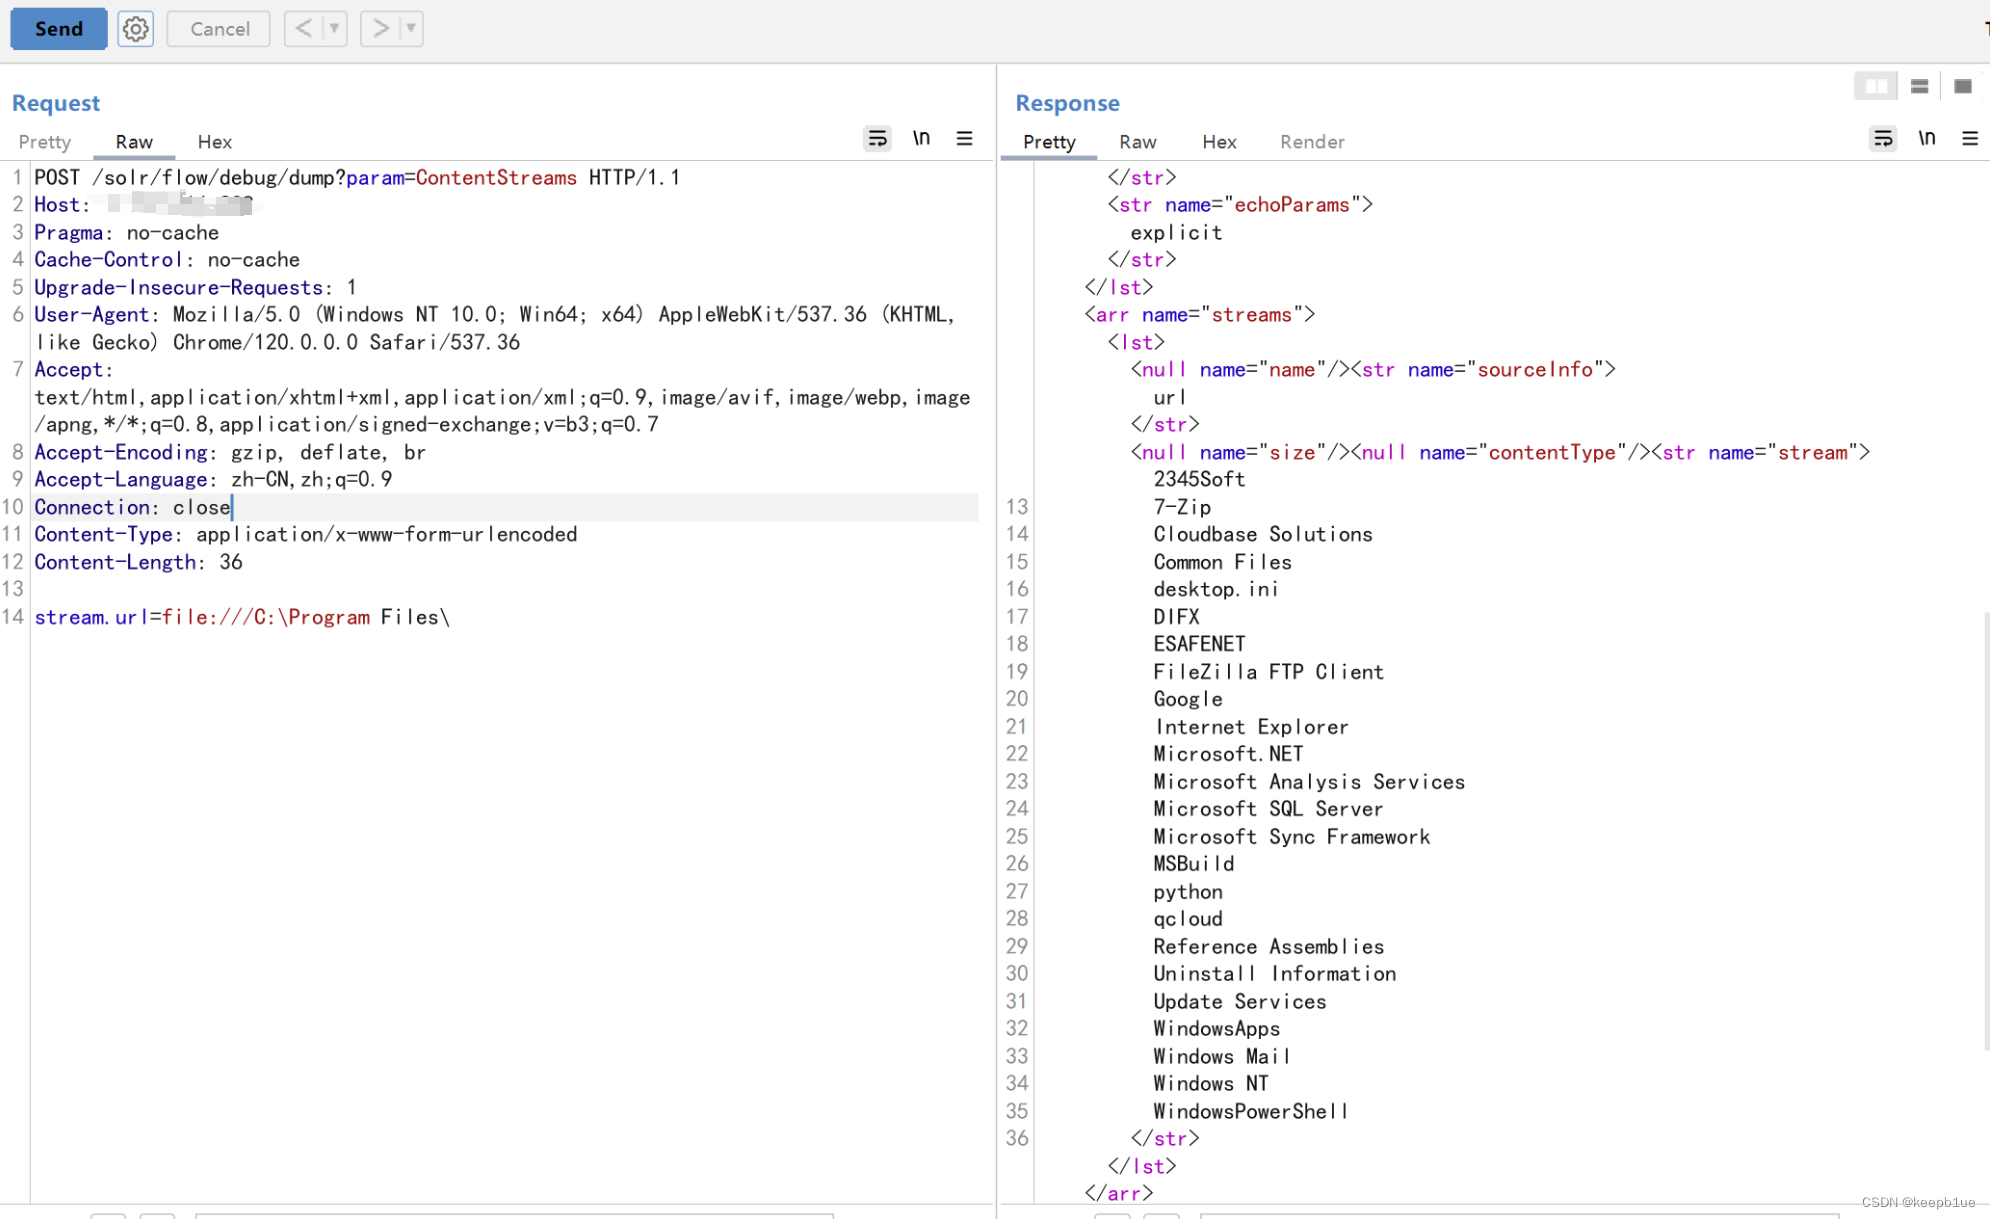Click the arr name="streams" tag
The image size is (1990, 1219).
pos(1200,314)
